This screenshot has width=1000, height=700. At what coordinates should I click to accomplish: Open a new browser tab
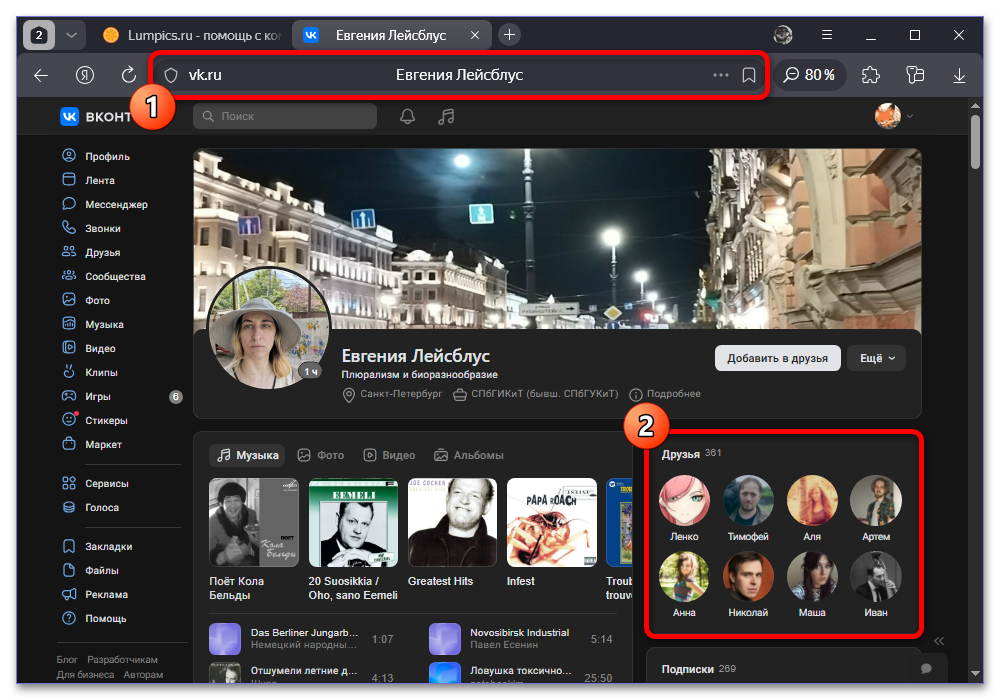[x=509, y=35]
